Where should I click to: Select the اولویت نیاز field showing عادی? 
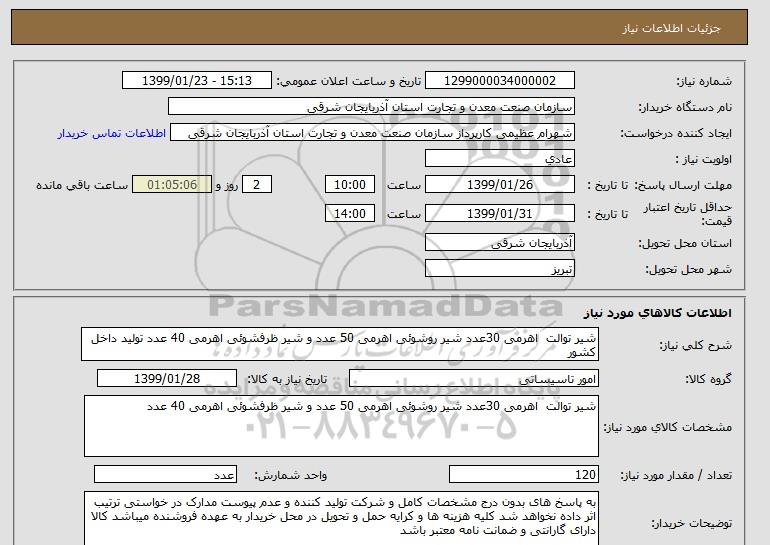point(500,159)
